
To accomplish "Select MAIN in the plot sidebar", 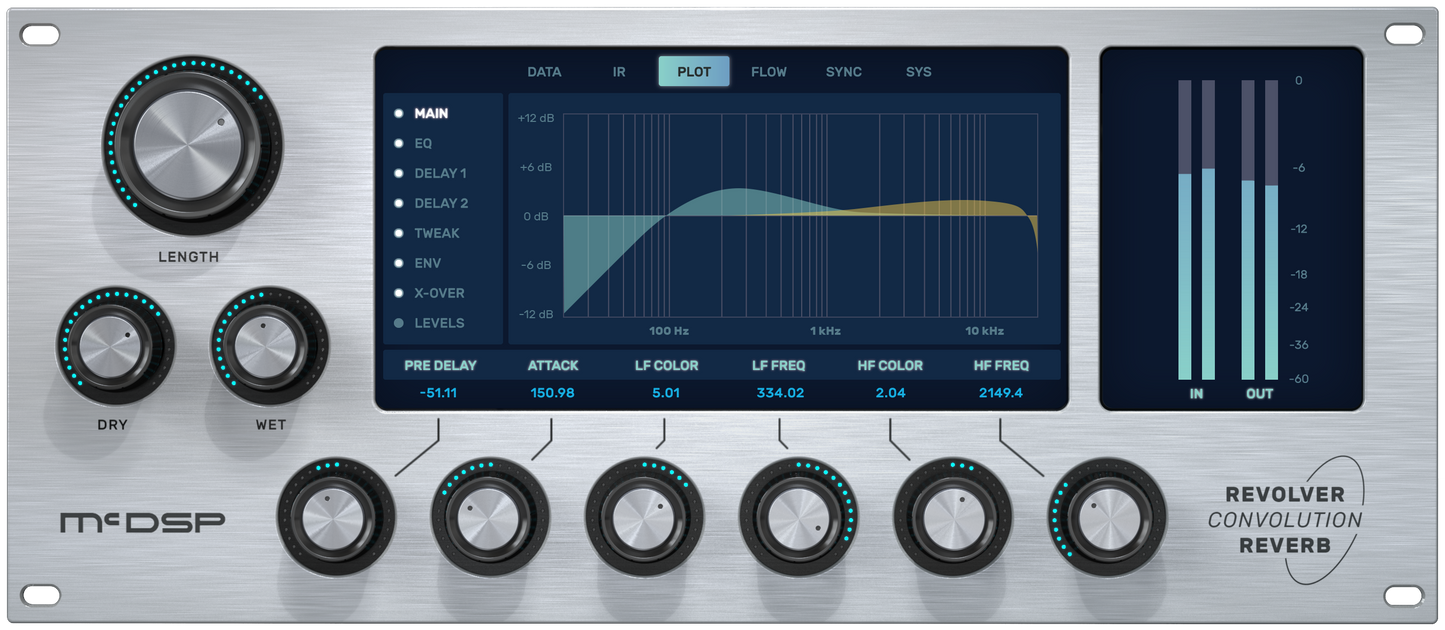I will pos(430,113).
